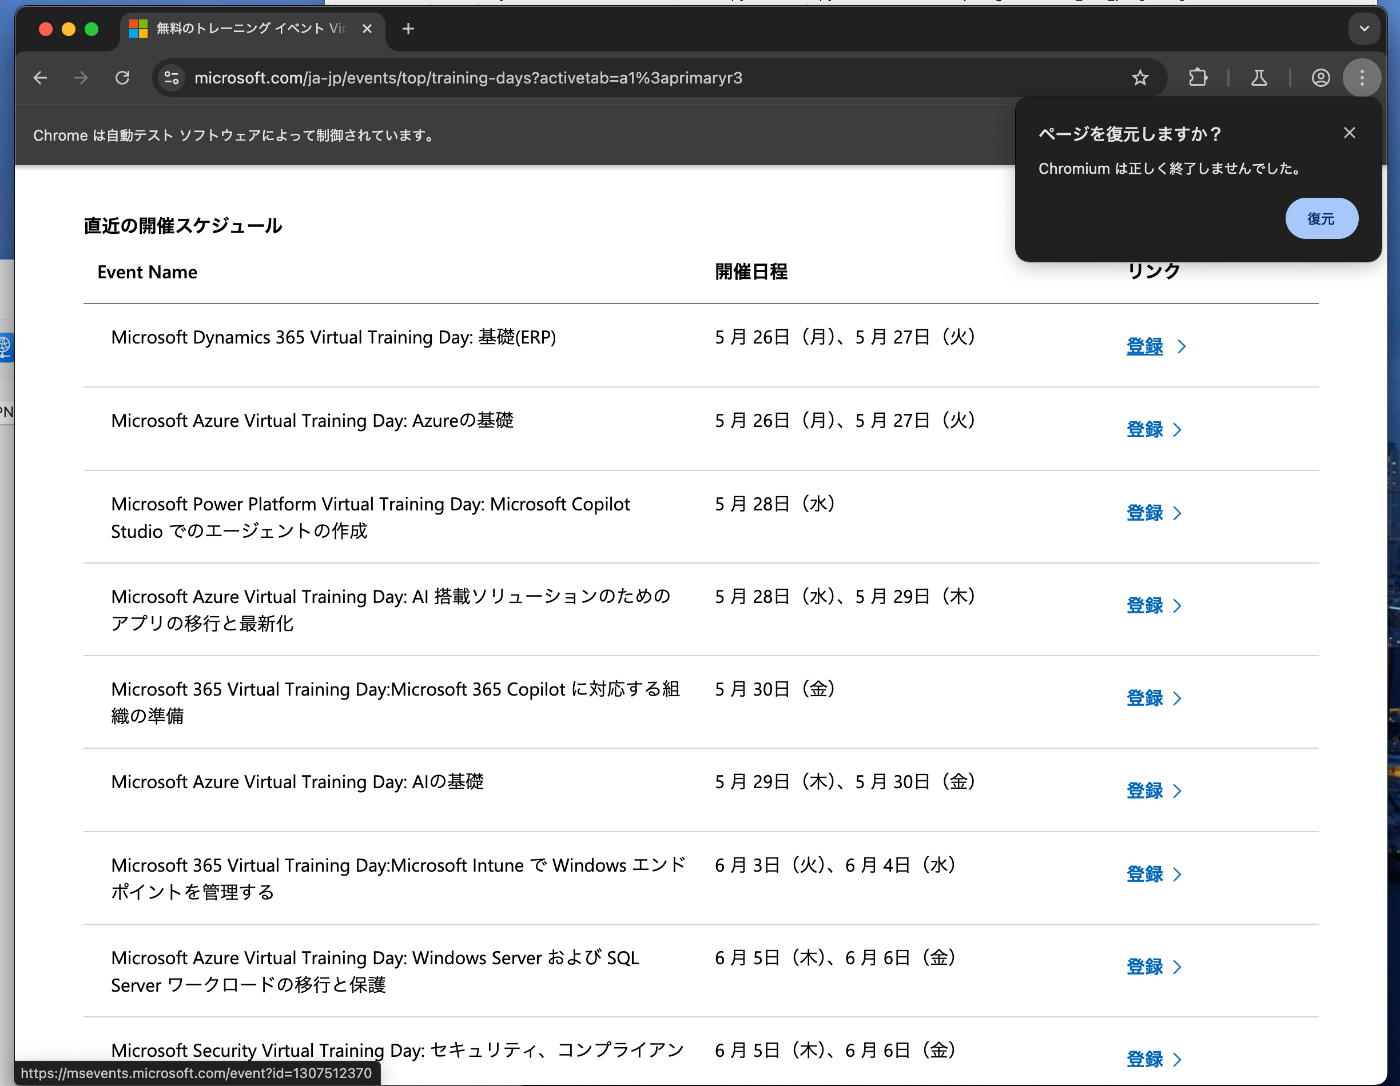The image size is (1400, 1086).
Task: Go back to the previous page
Action: click(40, 78)
